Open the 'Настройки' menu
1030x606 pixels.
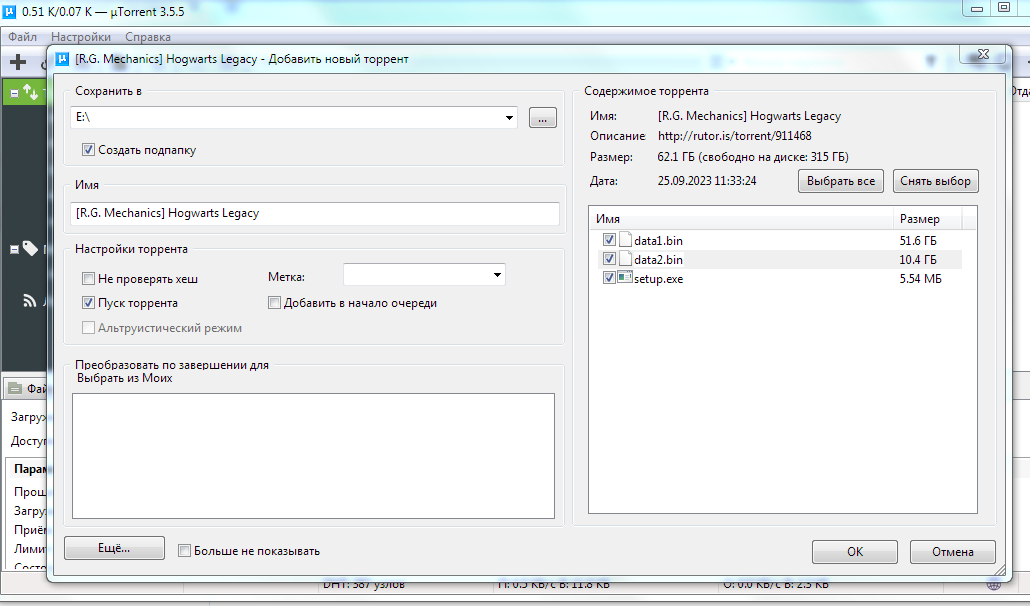81,37
